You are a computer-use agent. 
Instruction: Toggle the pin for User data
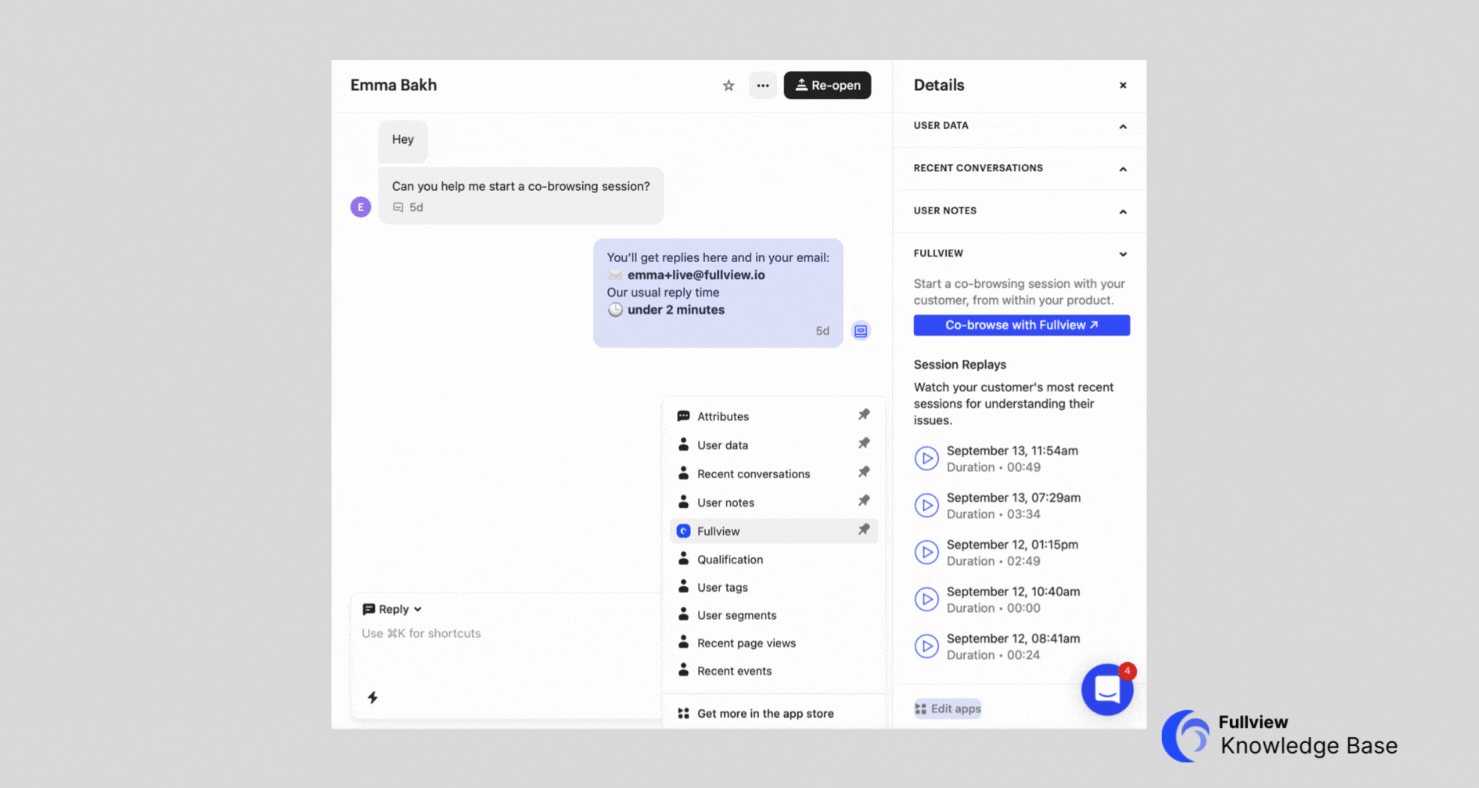click(x=864, y=444)
